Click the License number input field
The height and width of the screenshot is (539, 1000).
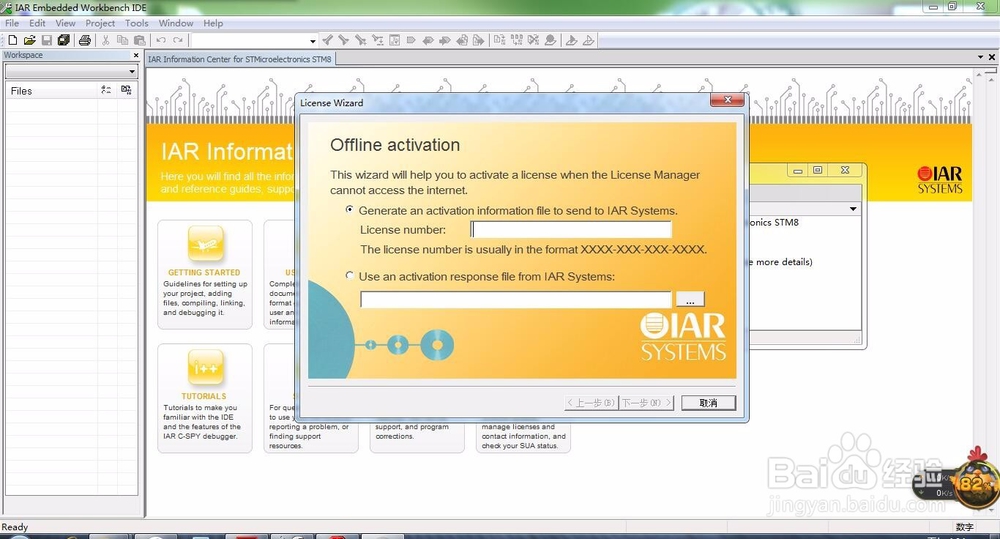pos(571,230)
